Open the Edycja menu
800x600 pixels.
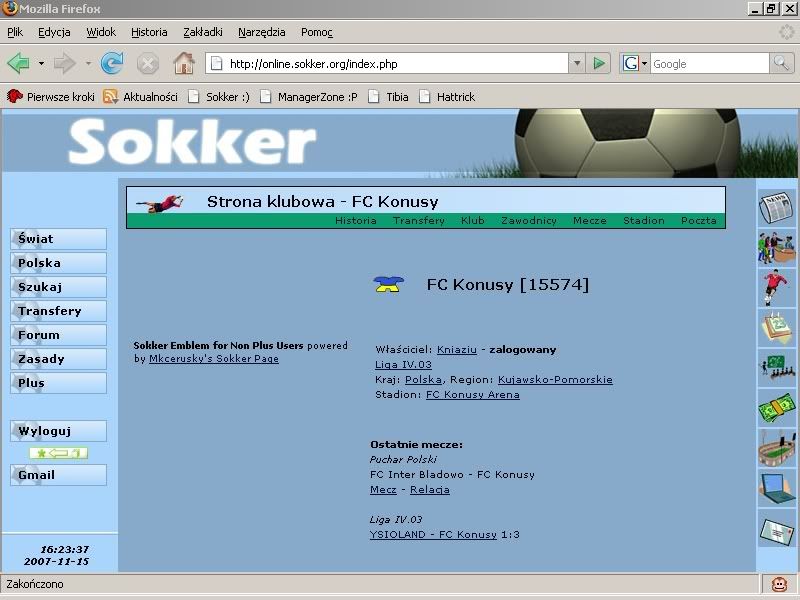pos(54,32)
